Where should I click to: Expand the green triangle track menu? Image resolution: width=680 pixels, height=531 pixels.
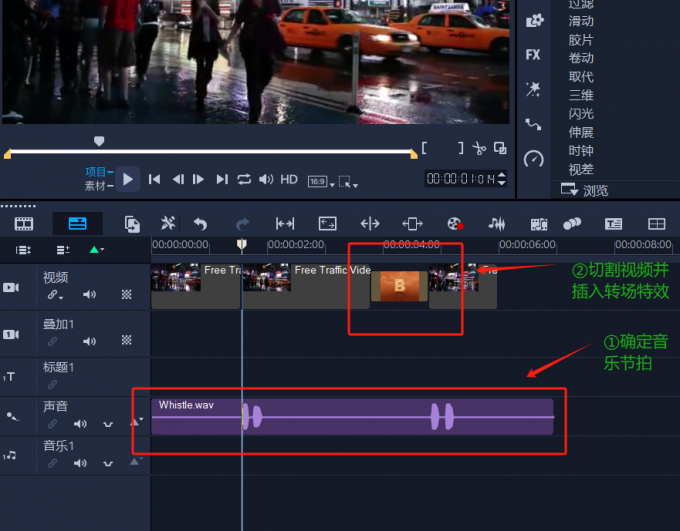pos(96,249)
